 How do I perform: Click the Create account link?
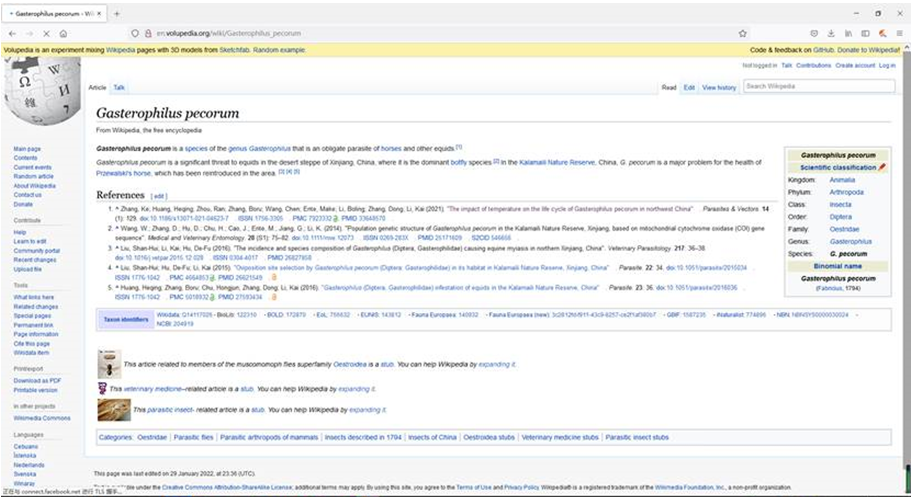coord(855,65)
